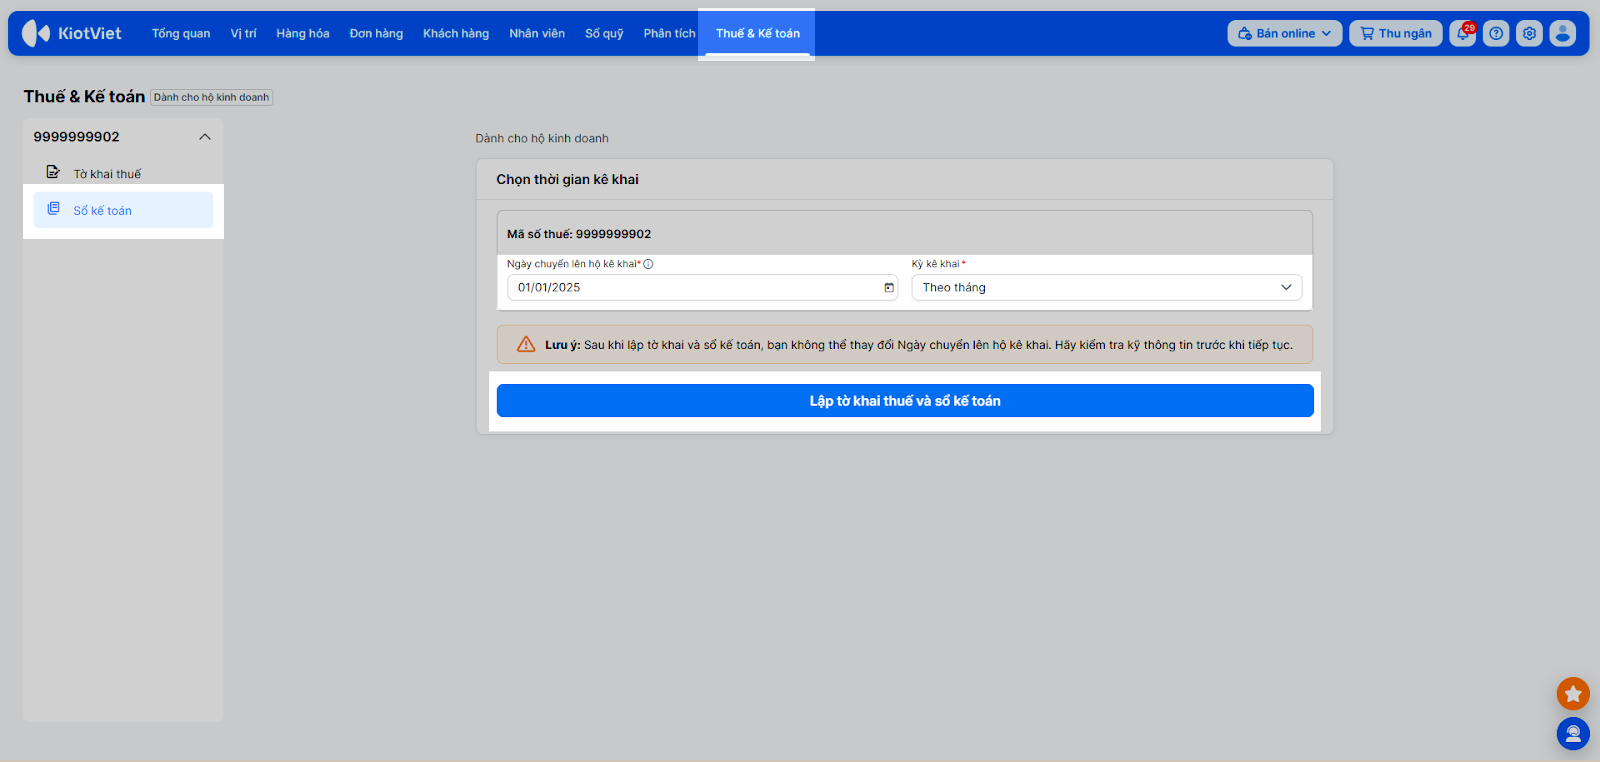Open the Kỳ kê khai dropdown

[x=1107, y=288]
